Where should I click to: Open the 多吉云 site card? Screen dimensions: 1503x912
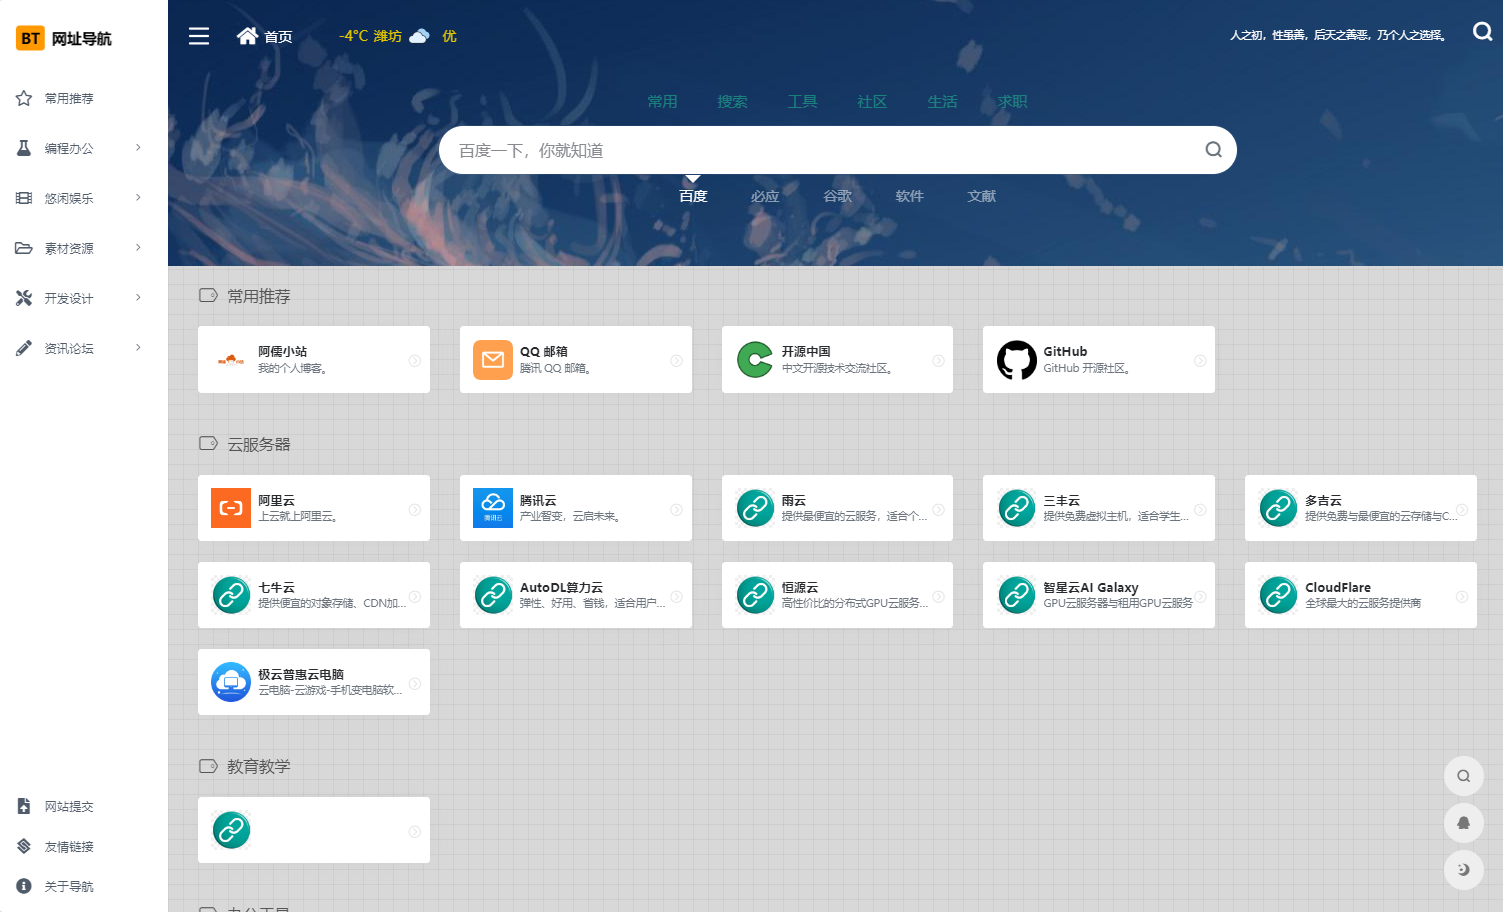point(1361,508)
